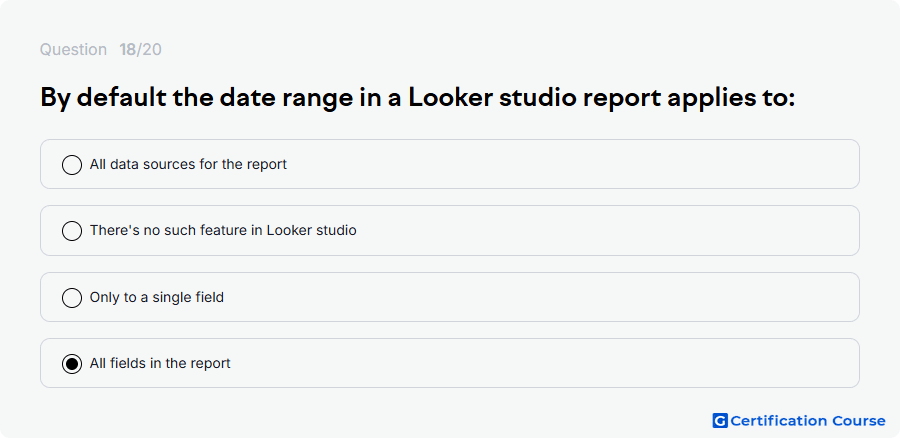This screenshot has height=438, width=900.
Task: Click the /20 total question count
Action: tap(149, 50)
